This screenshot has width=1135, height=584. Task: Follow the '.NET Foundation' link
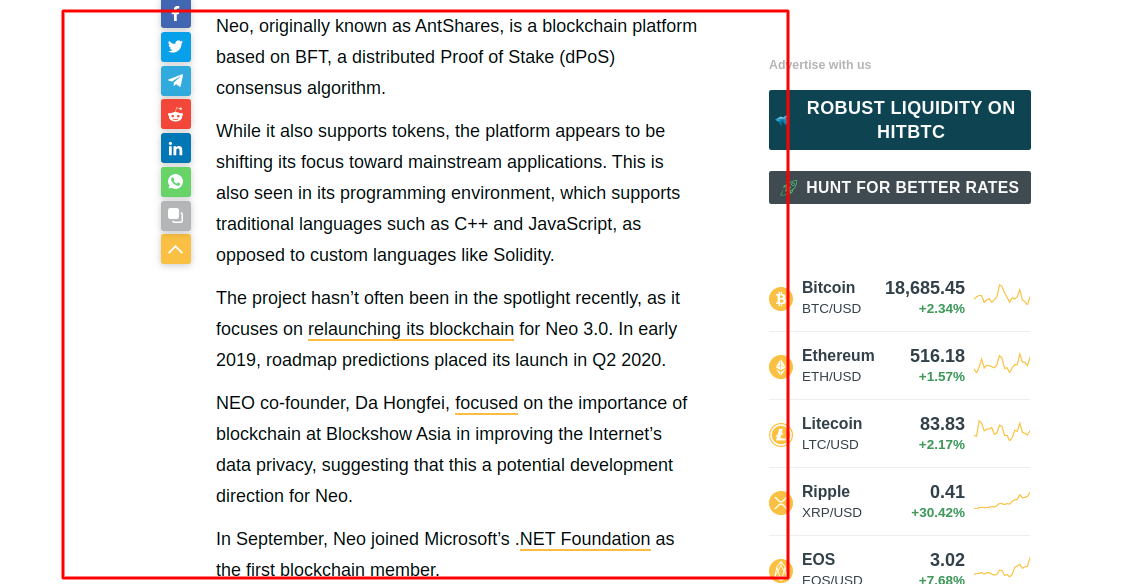point(585,539)
